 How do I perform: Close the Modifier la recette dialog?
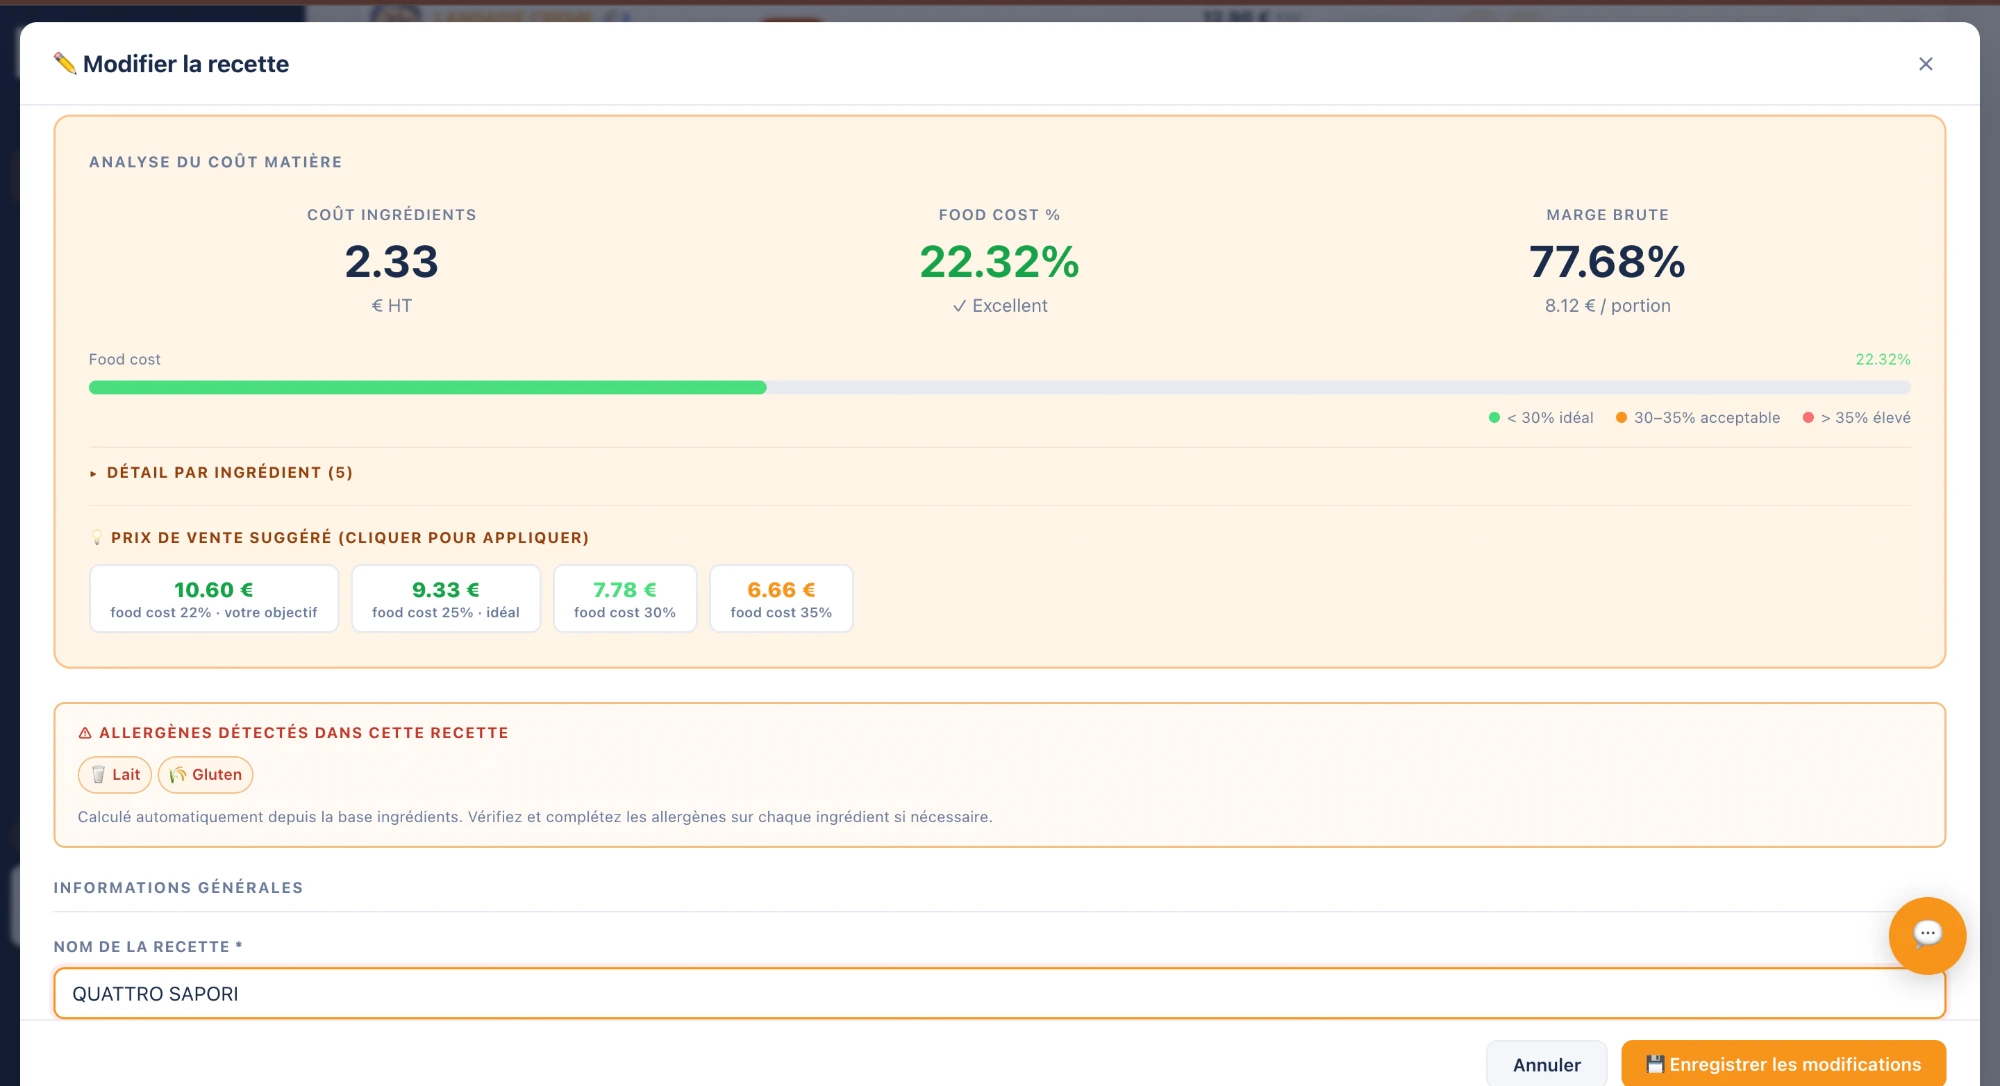(1925, 64)
